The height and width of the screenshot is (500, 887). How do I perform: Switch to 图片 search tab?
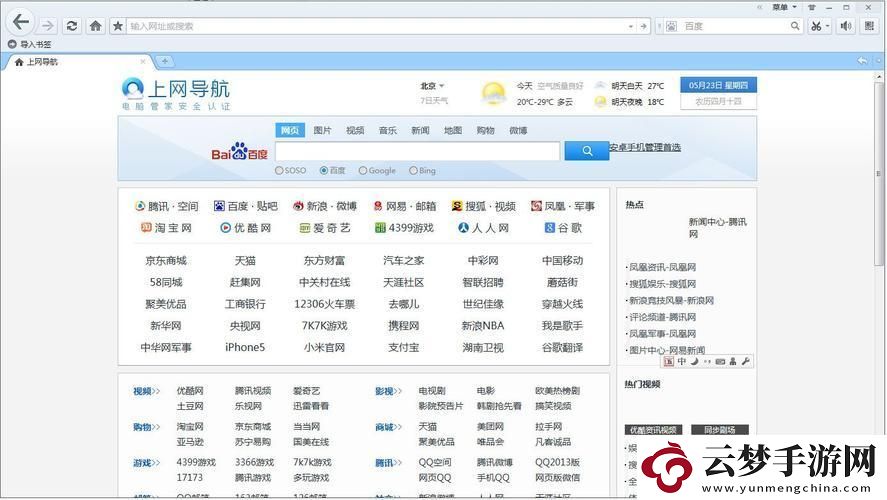pyautogui.click(x=322, y=130)
